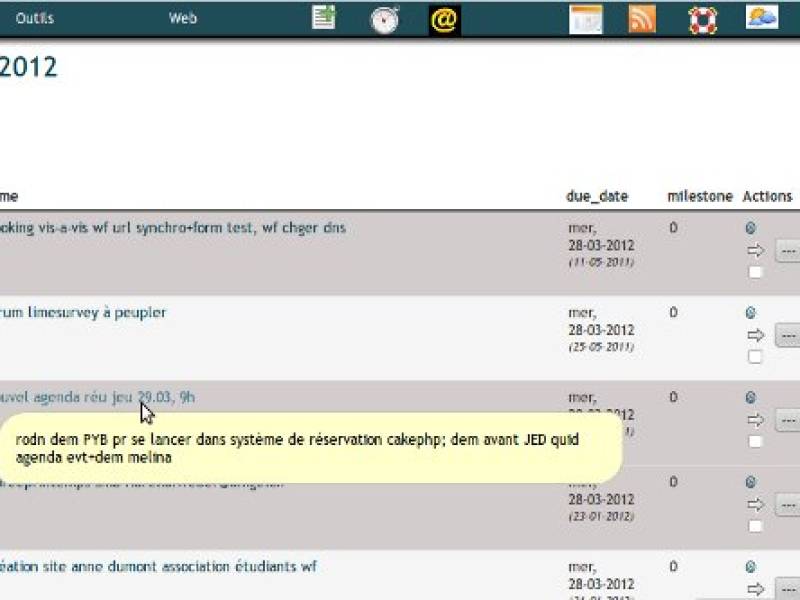Open the Outils menu

(35, 18)
